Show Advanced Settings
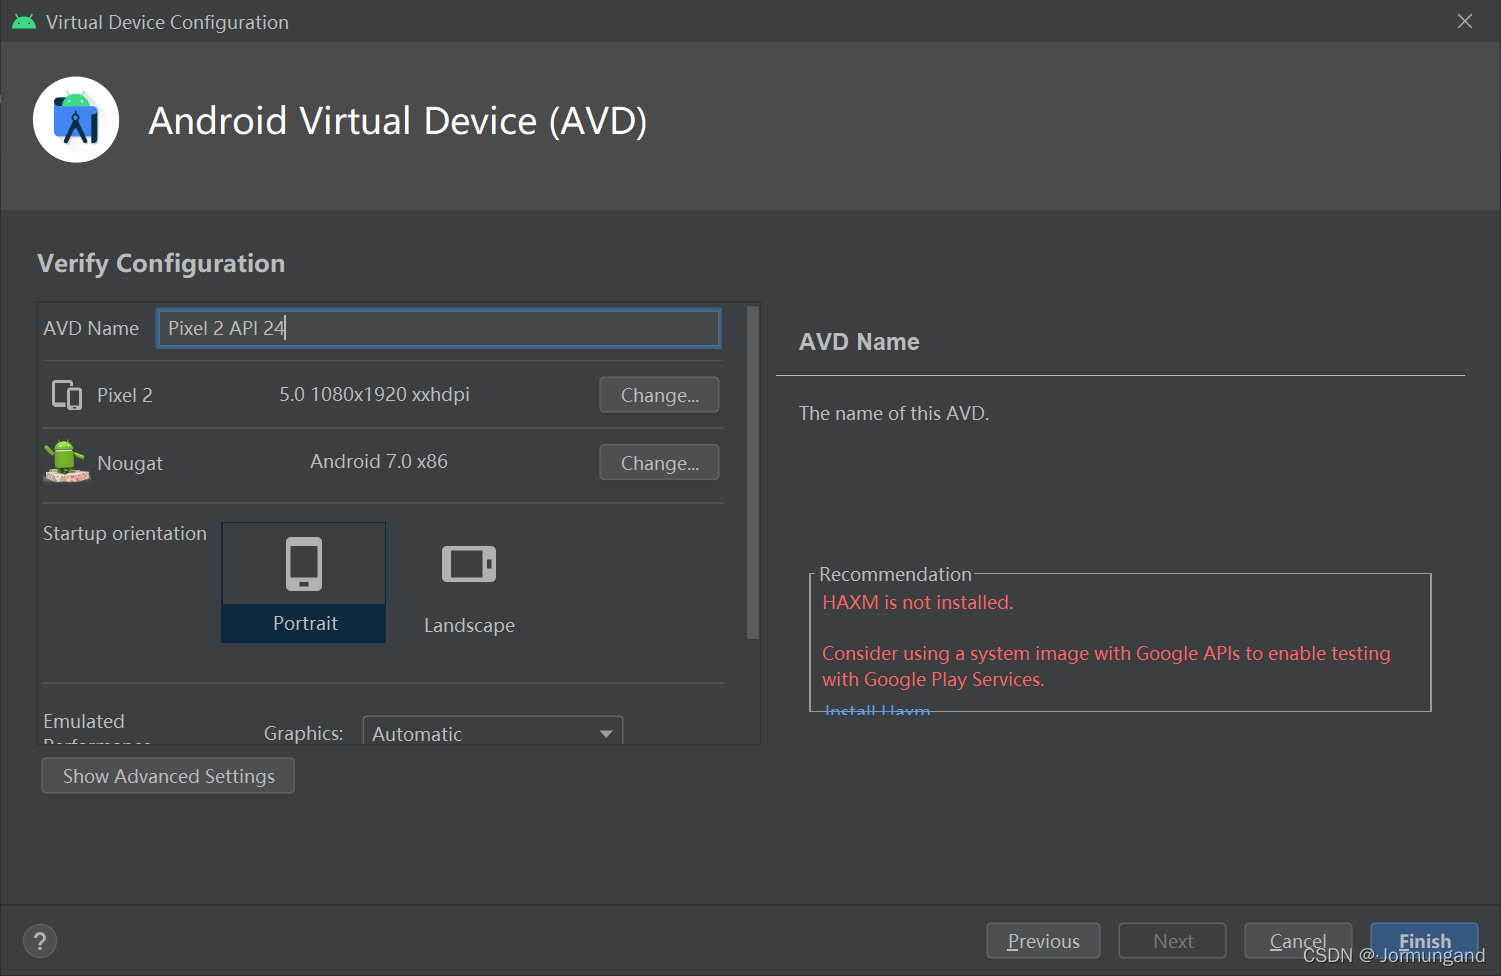The height and width of the screenshot is (976, 1501). tap(168, 776)
